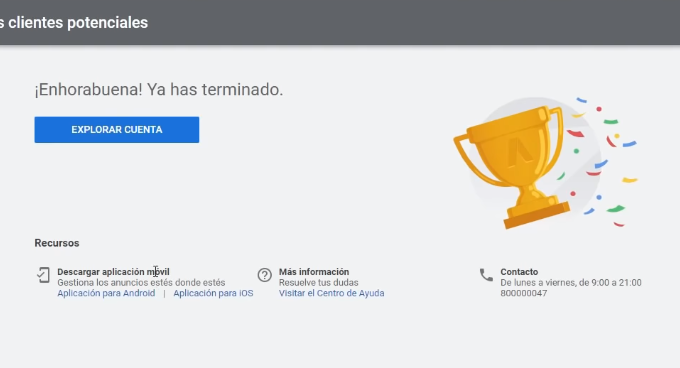Click the question mark help icon
The image size is (680, 368).
pyautogui.click(x=265, y=275)
